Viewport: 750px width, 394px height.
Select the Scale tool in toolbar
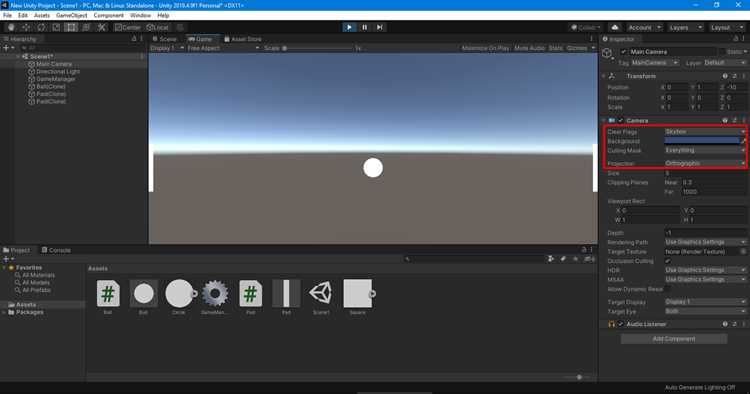56,27
